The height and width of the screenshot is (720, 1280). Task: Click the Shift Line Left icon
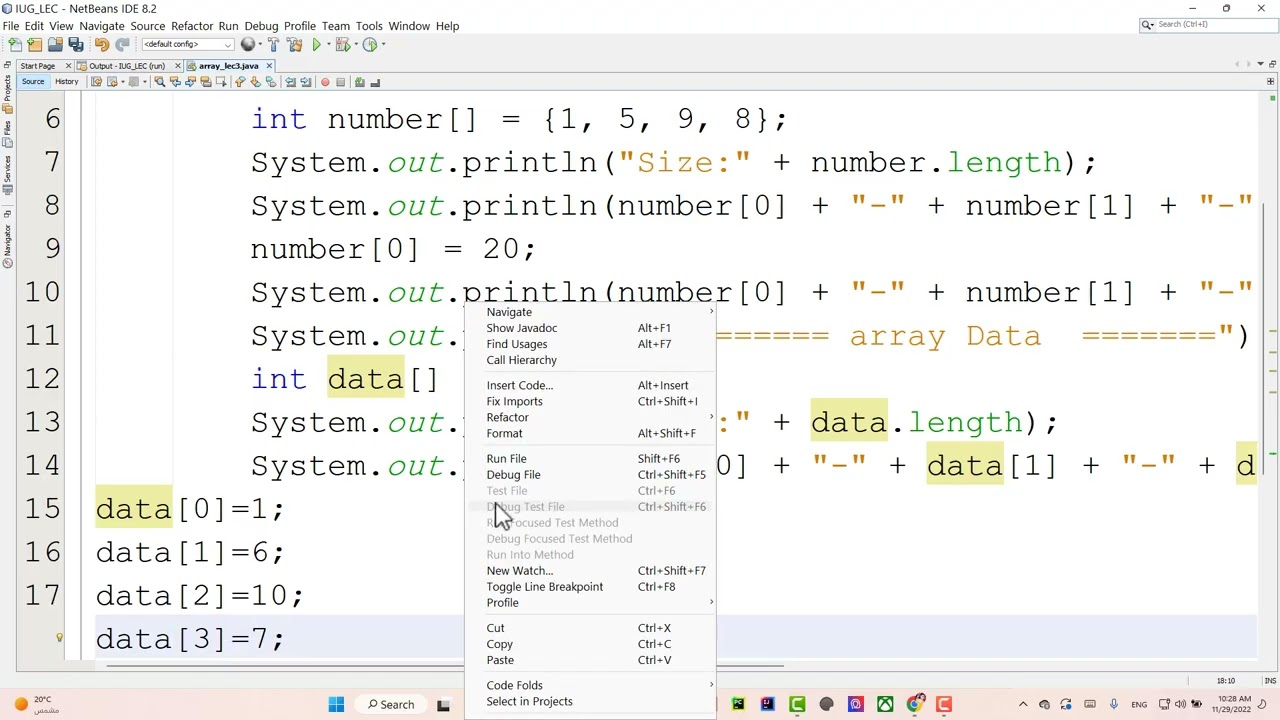(x=290, y=82)
